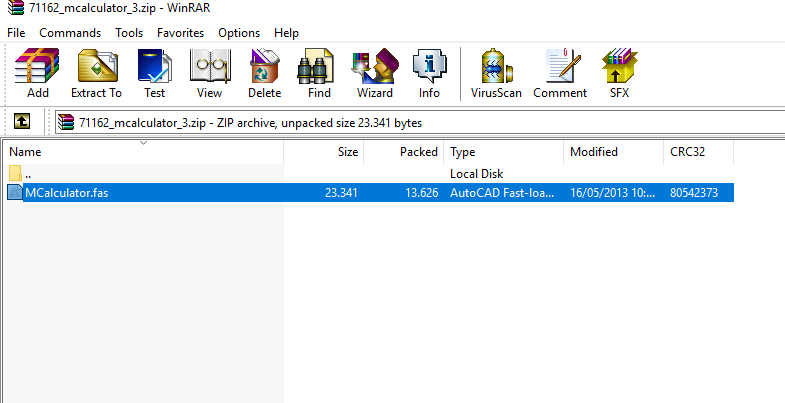This screenshot has width=785, height=403.
Task: Sort by the Packed column header
Action: point(404,152)
